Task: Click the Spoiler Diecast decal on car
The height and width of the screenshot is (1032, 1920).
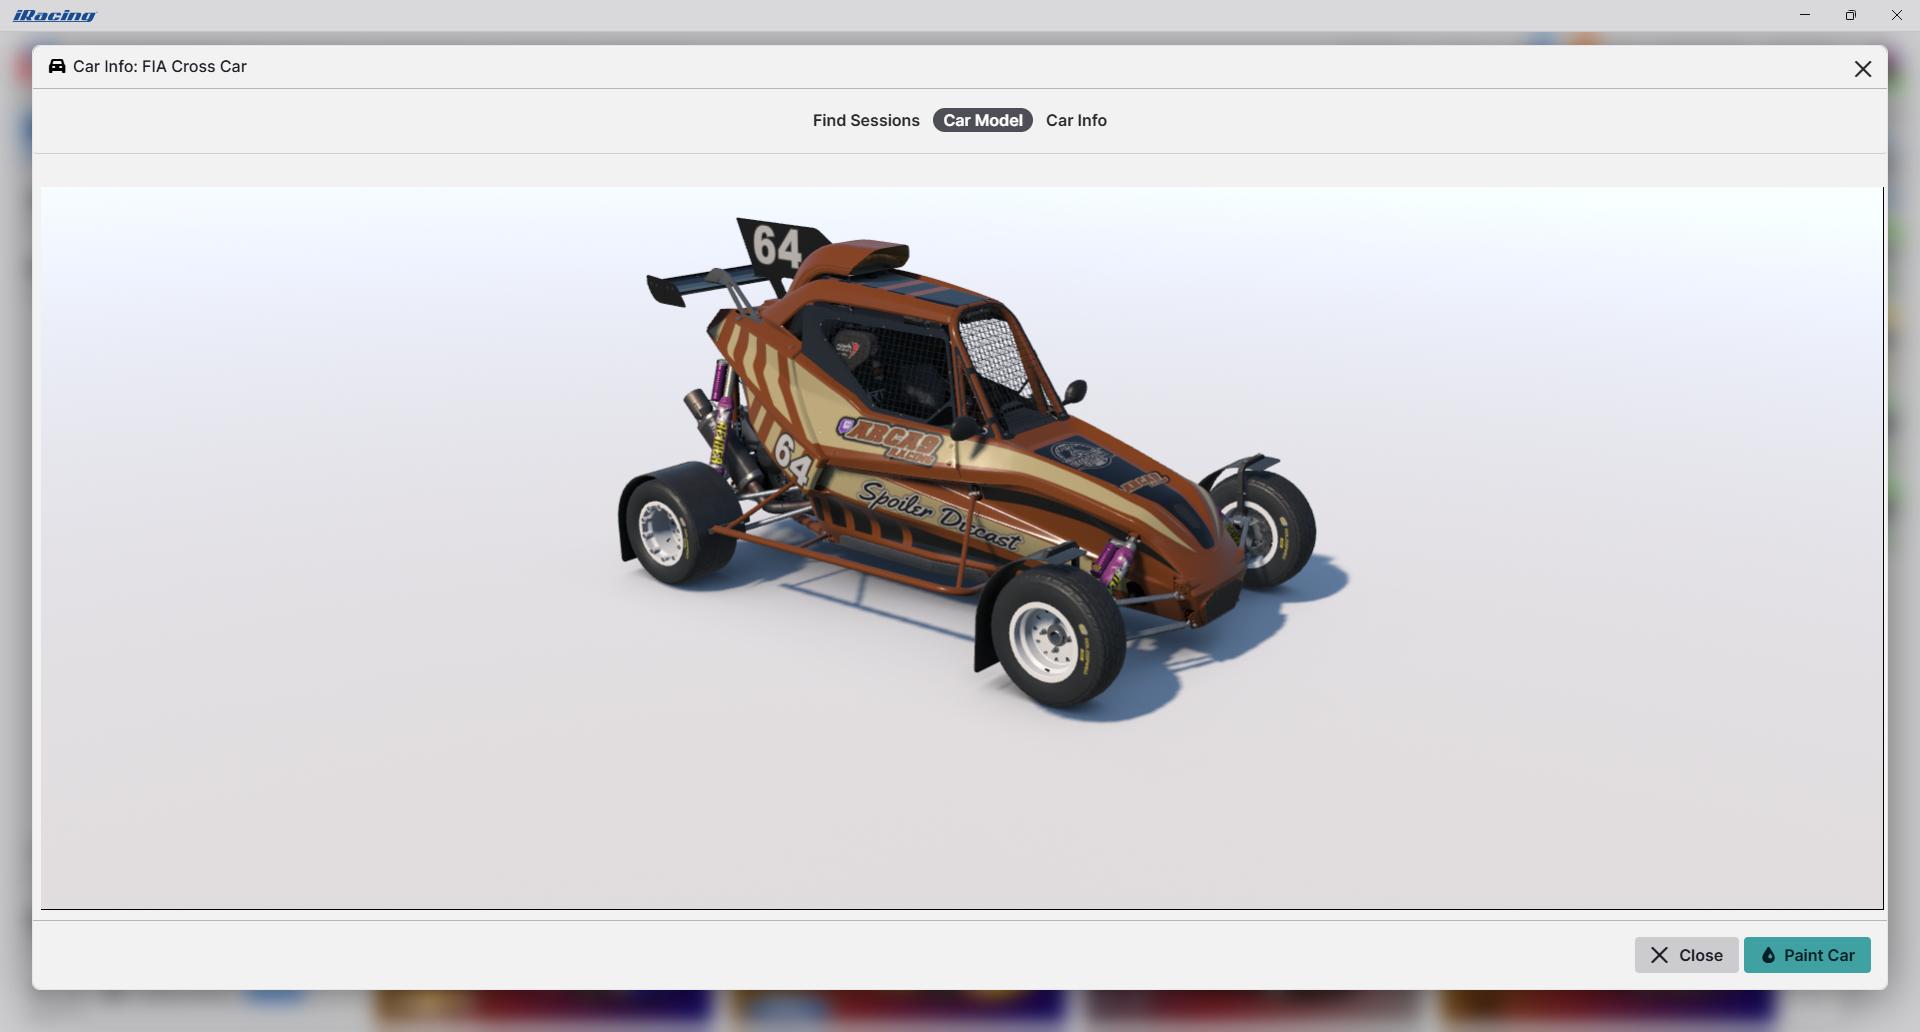Action: (x=938, y=516)
